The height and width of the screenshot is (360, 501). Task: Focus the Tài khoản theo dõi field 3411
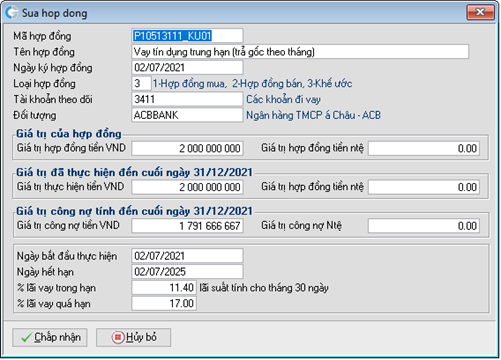pyautogui.click(x=187, y=99)
